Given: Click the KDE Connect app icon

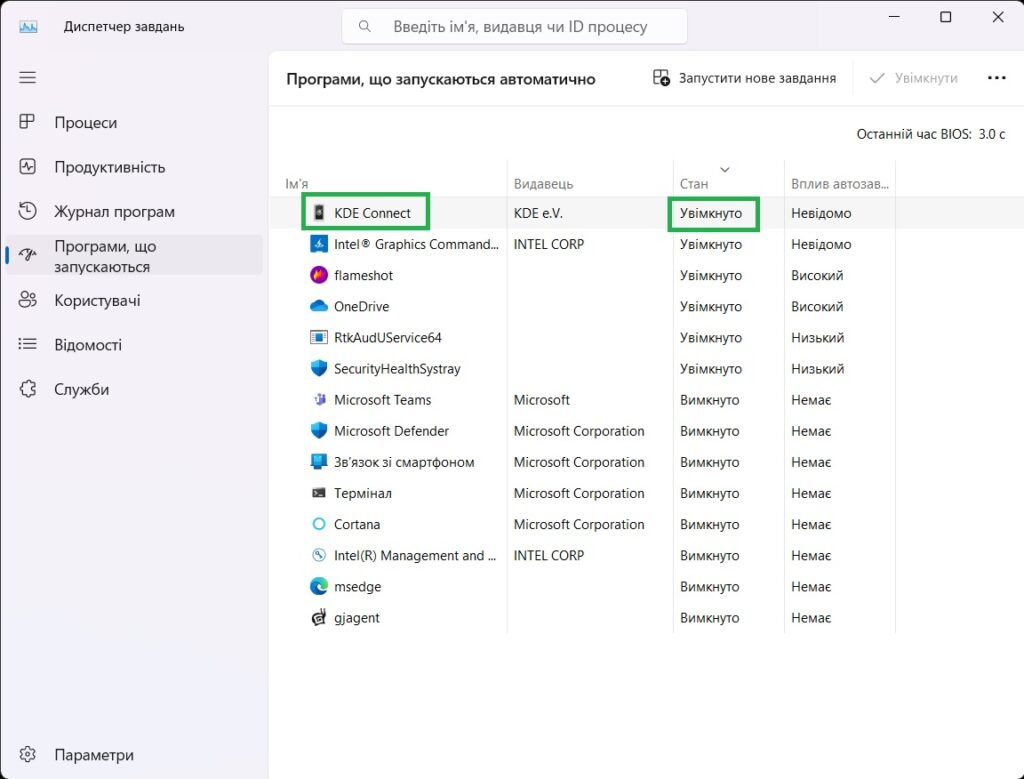Looking at the screenshot, I should tap(319, 213).
